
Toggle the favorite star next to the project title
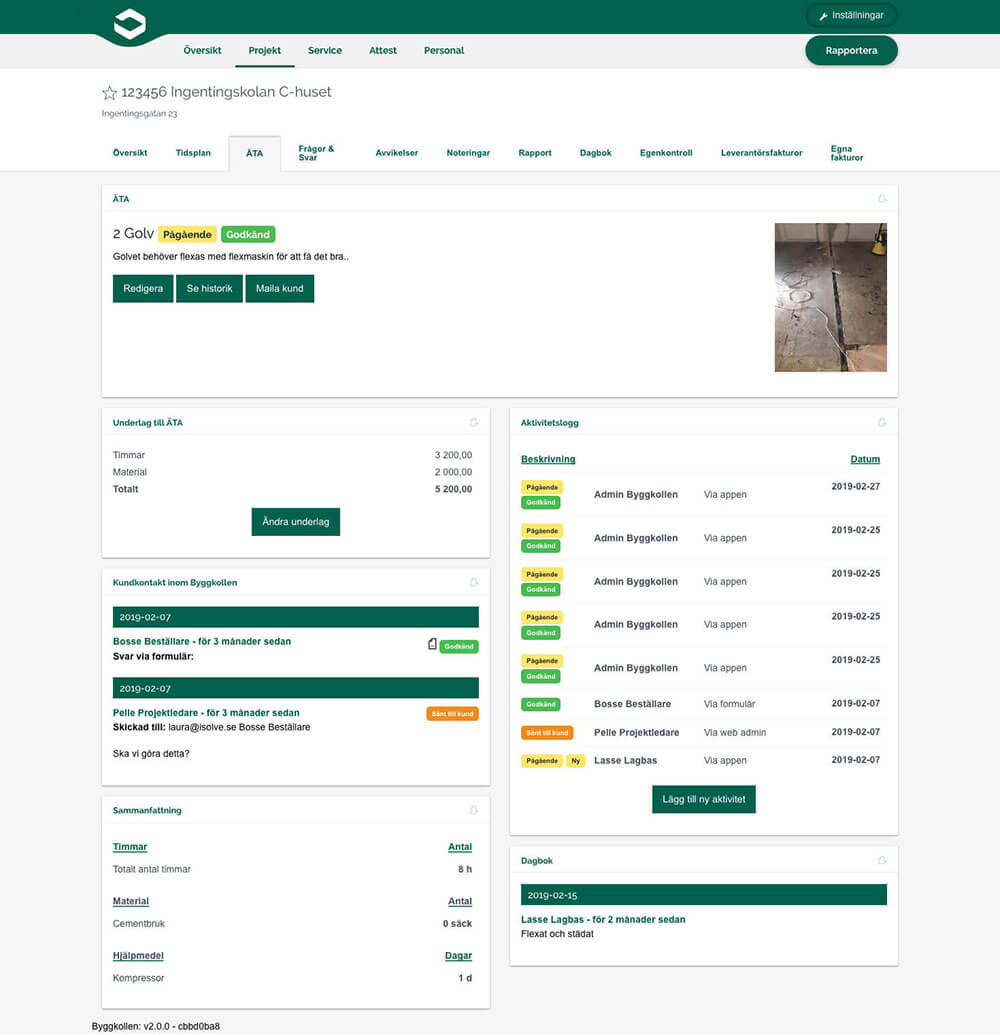coord(109,92)
